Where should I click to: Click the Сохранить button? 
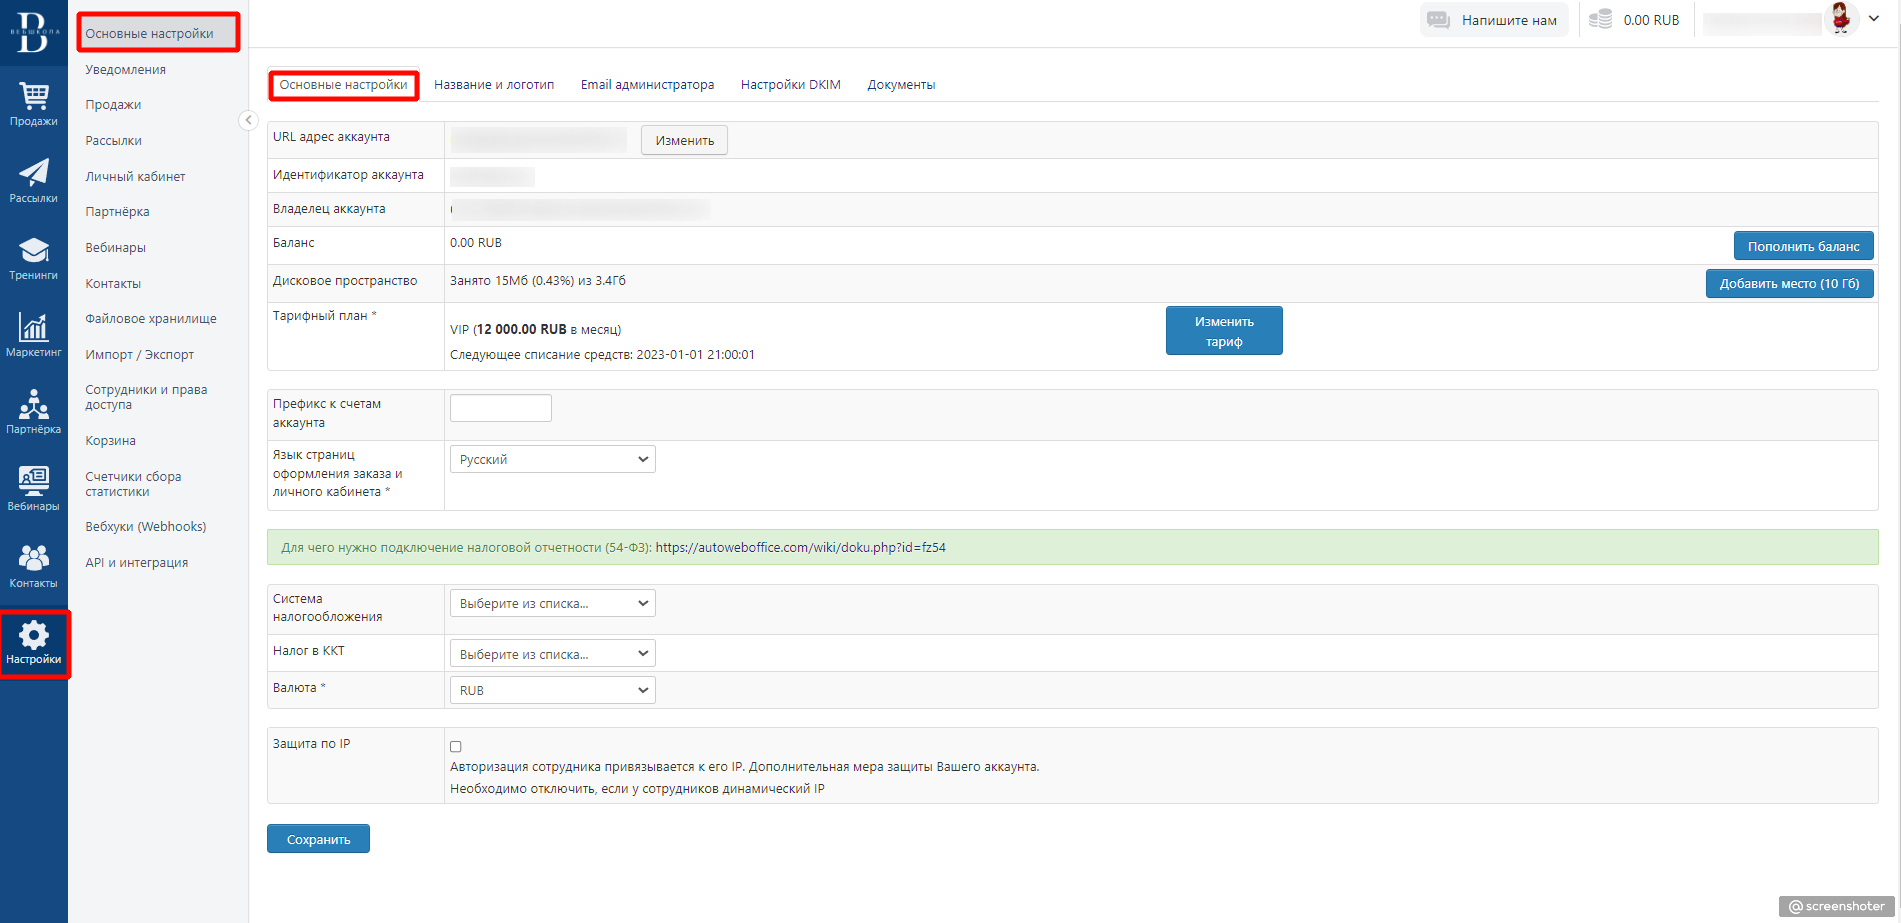click(318, 839)
